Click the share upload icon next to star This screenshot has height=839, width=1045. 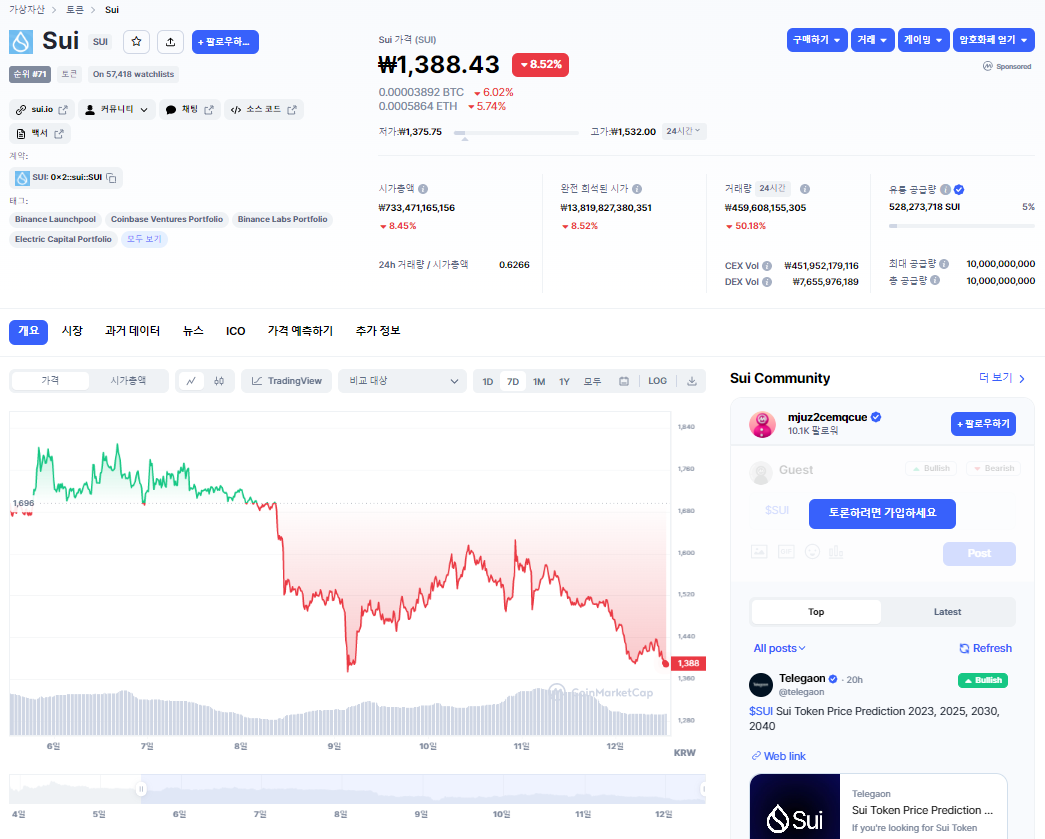click(x=171, y=41)
